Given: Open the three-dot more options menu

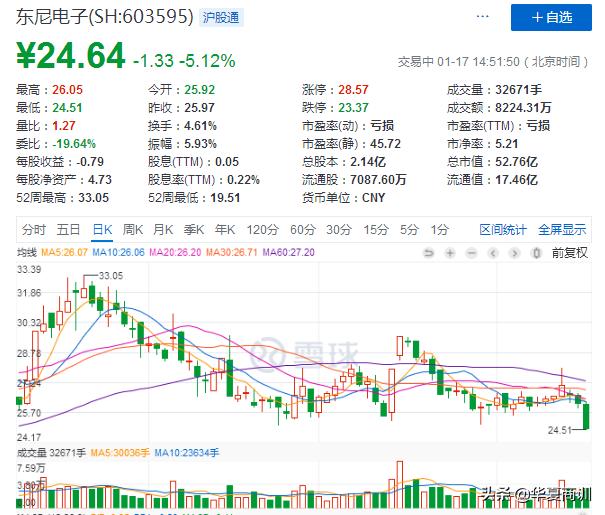Looking at the screenshot, I should point(483,17).
